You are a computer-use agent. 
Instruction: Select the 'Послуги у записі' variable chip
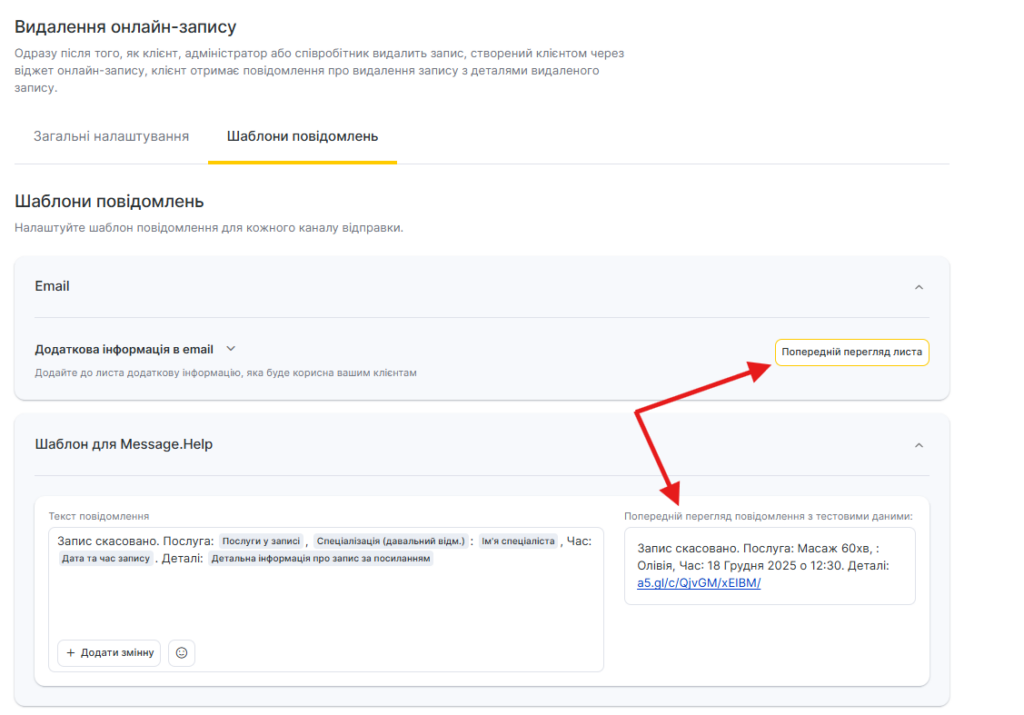tap(261, 541)
